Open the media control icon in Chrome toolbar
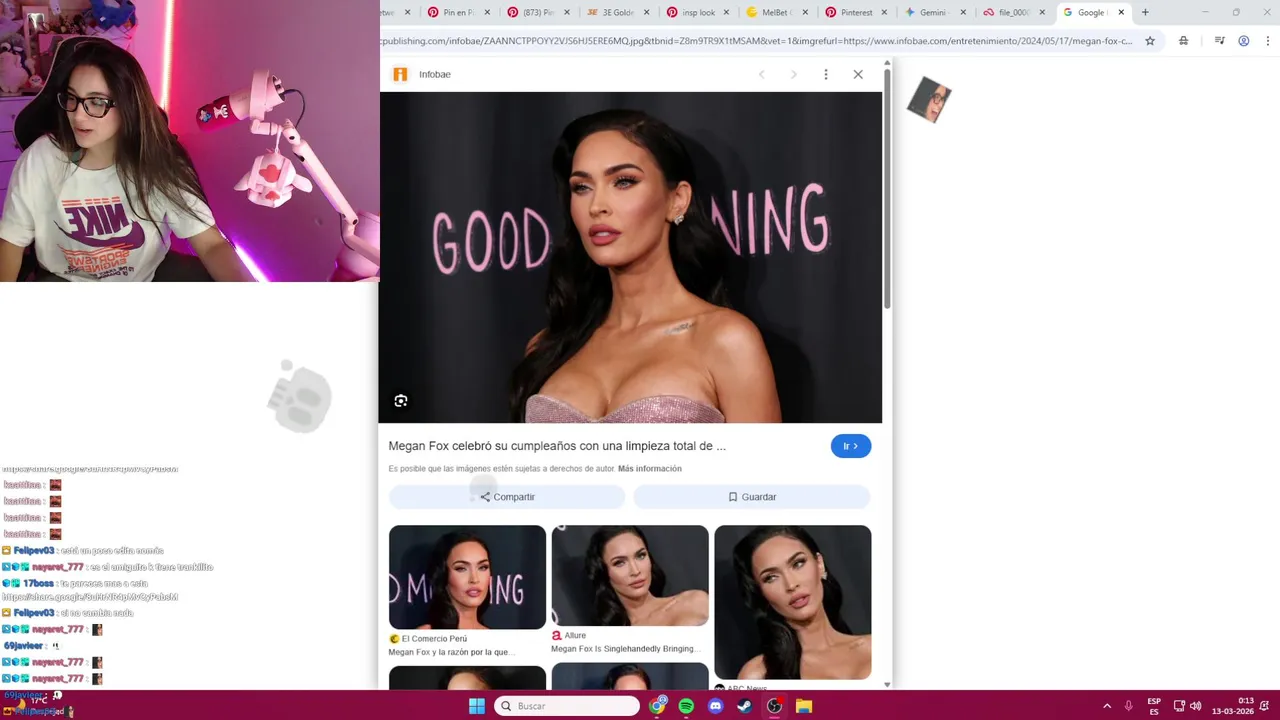This screenshot has height=720, width=1280. (1220, 41)
